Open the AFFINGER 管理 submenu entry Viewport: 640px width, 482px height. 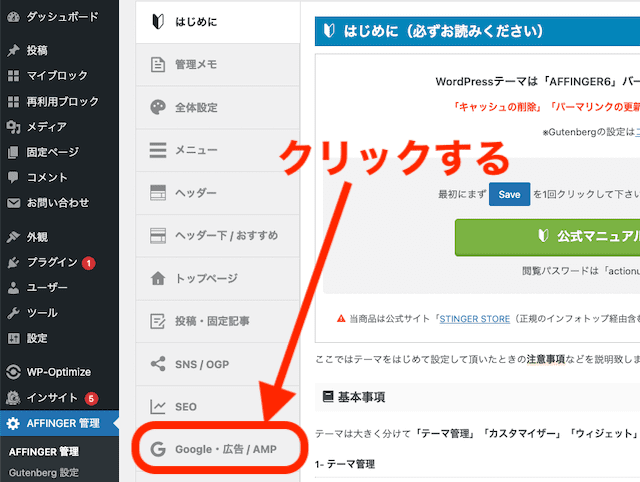point(44,452)
